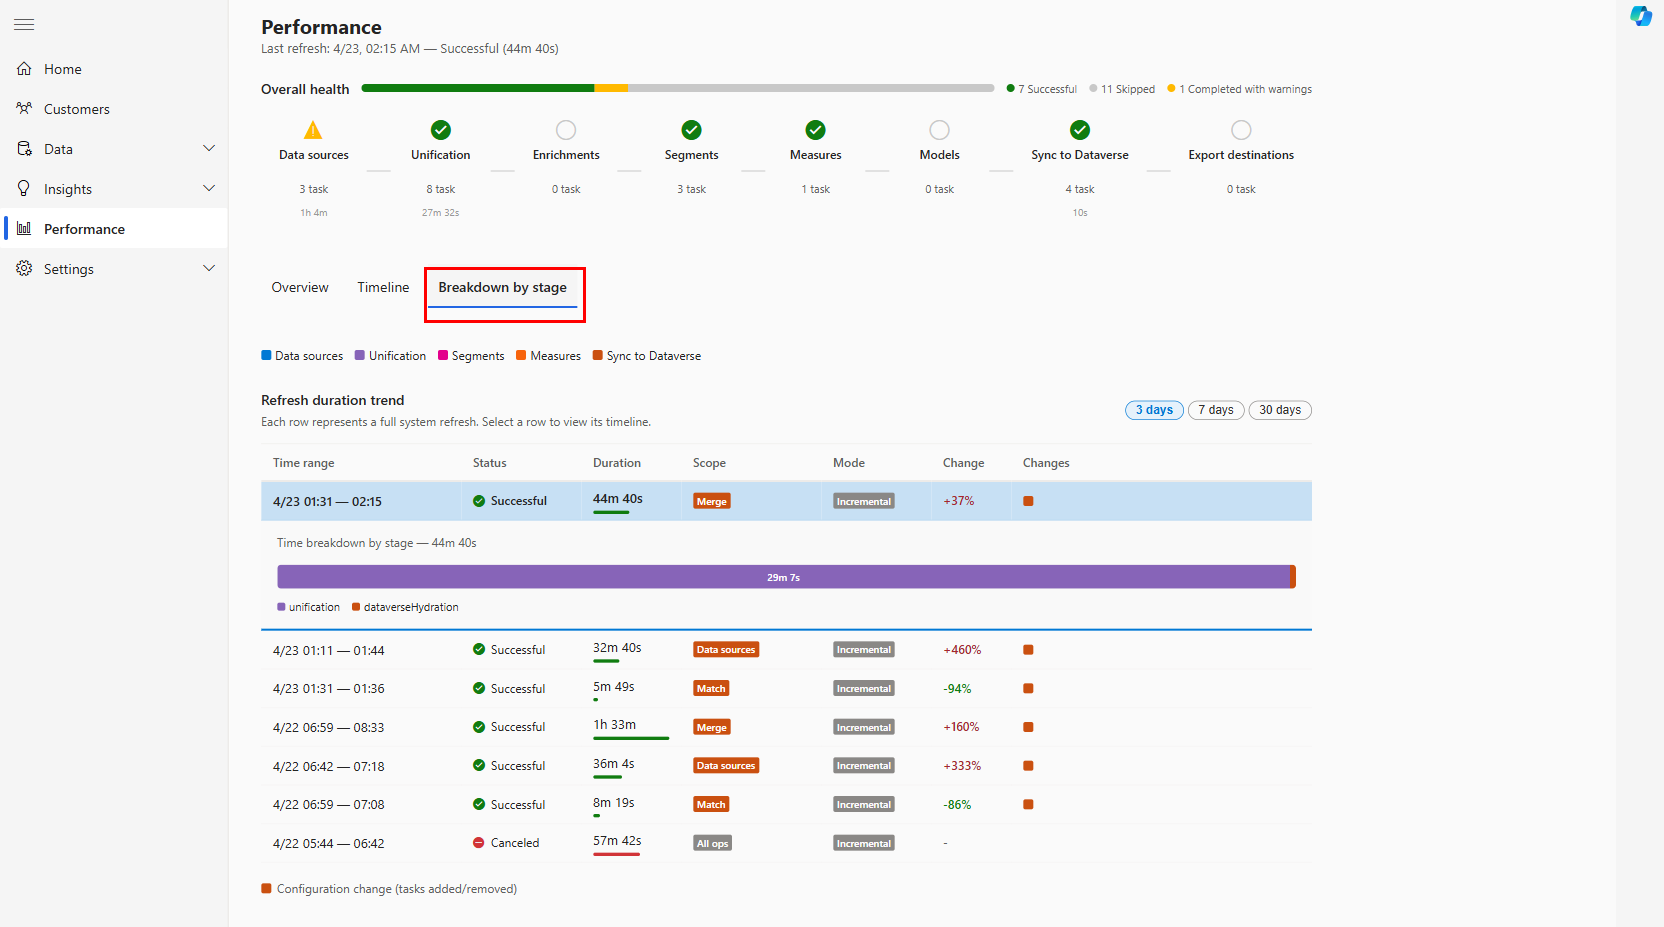Click the Sync to Dataverse checkmark icon

point(1080,130)
